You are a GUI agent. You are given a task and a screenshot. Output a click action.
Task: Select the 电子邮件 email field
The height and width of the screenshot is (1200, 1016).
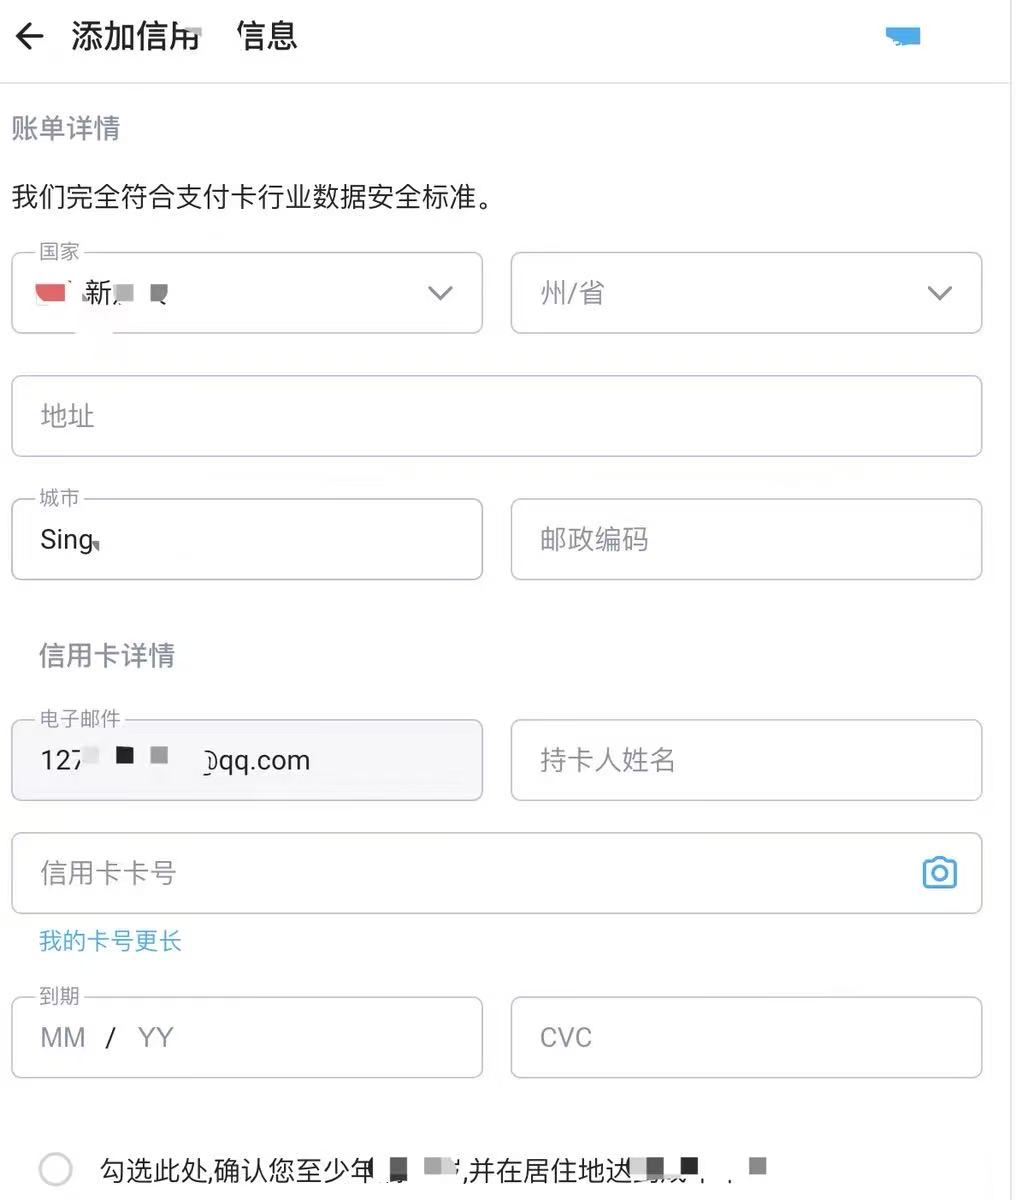click(247, 760)
